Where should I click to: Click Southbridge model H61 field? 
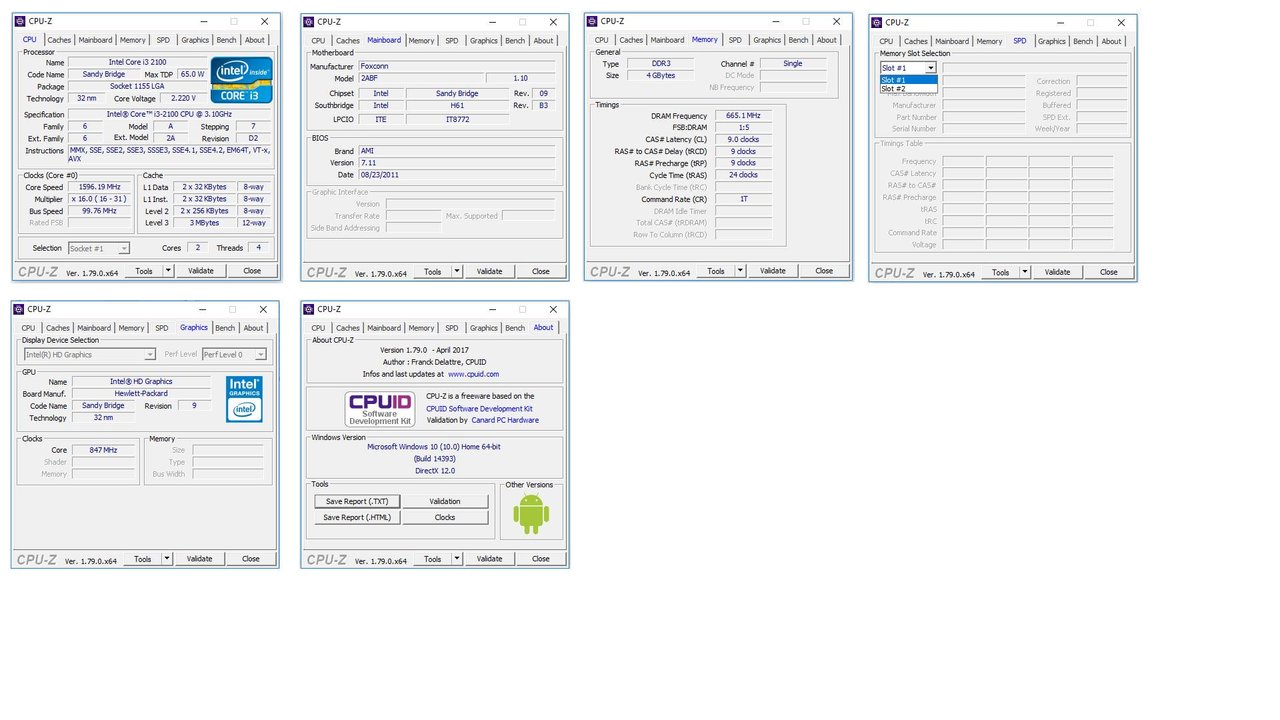click(457, 105)
